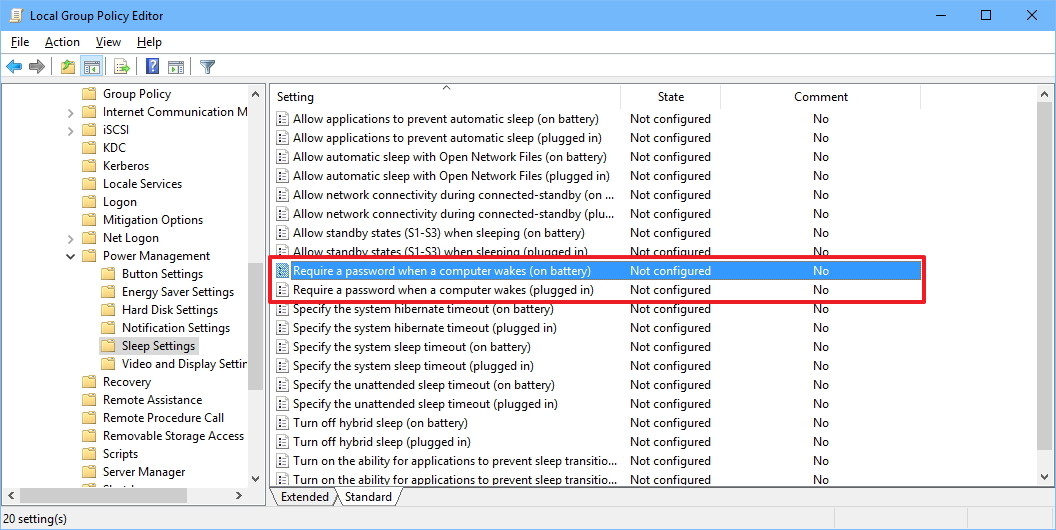The height and width of the screenshot is (530, 1056).
Task: Open the Help menu
Action: coord(149,42)
